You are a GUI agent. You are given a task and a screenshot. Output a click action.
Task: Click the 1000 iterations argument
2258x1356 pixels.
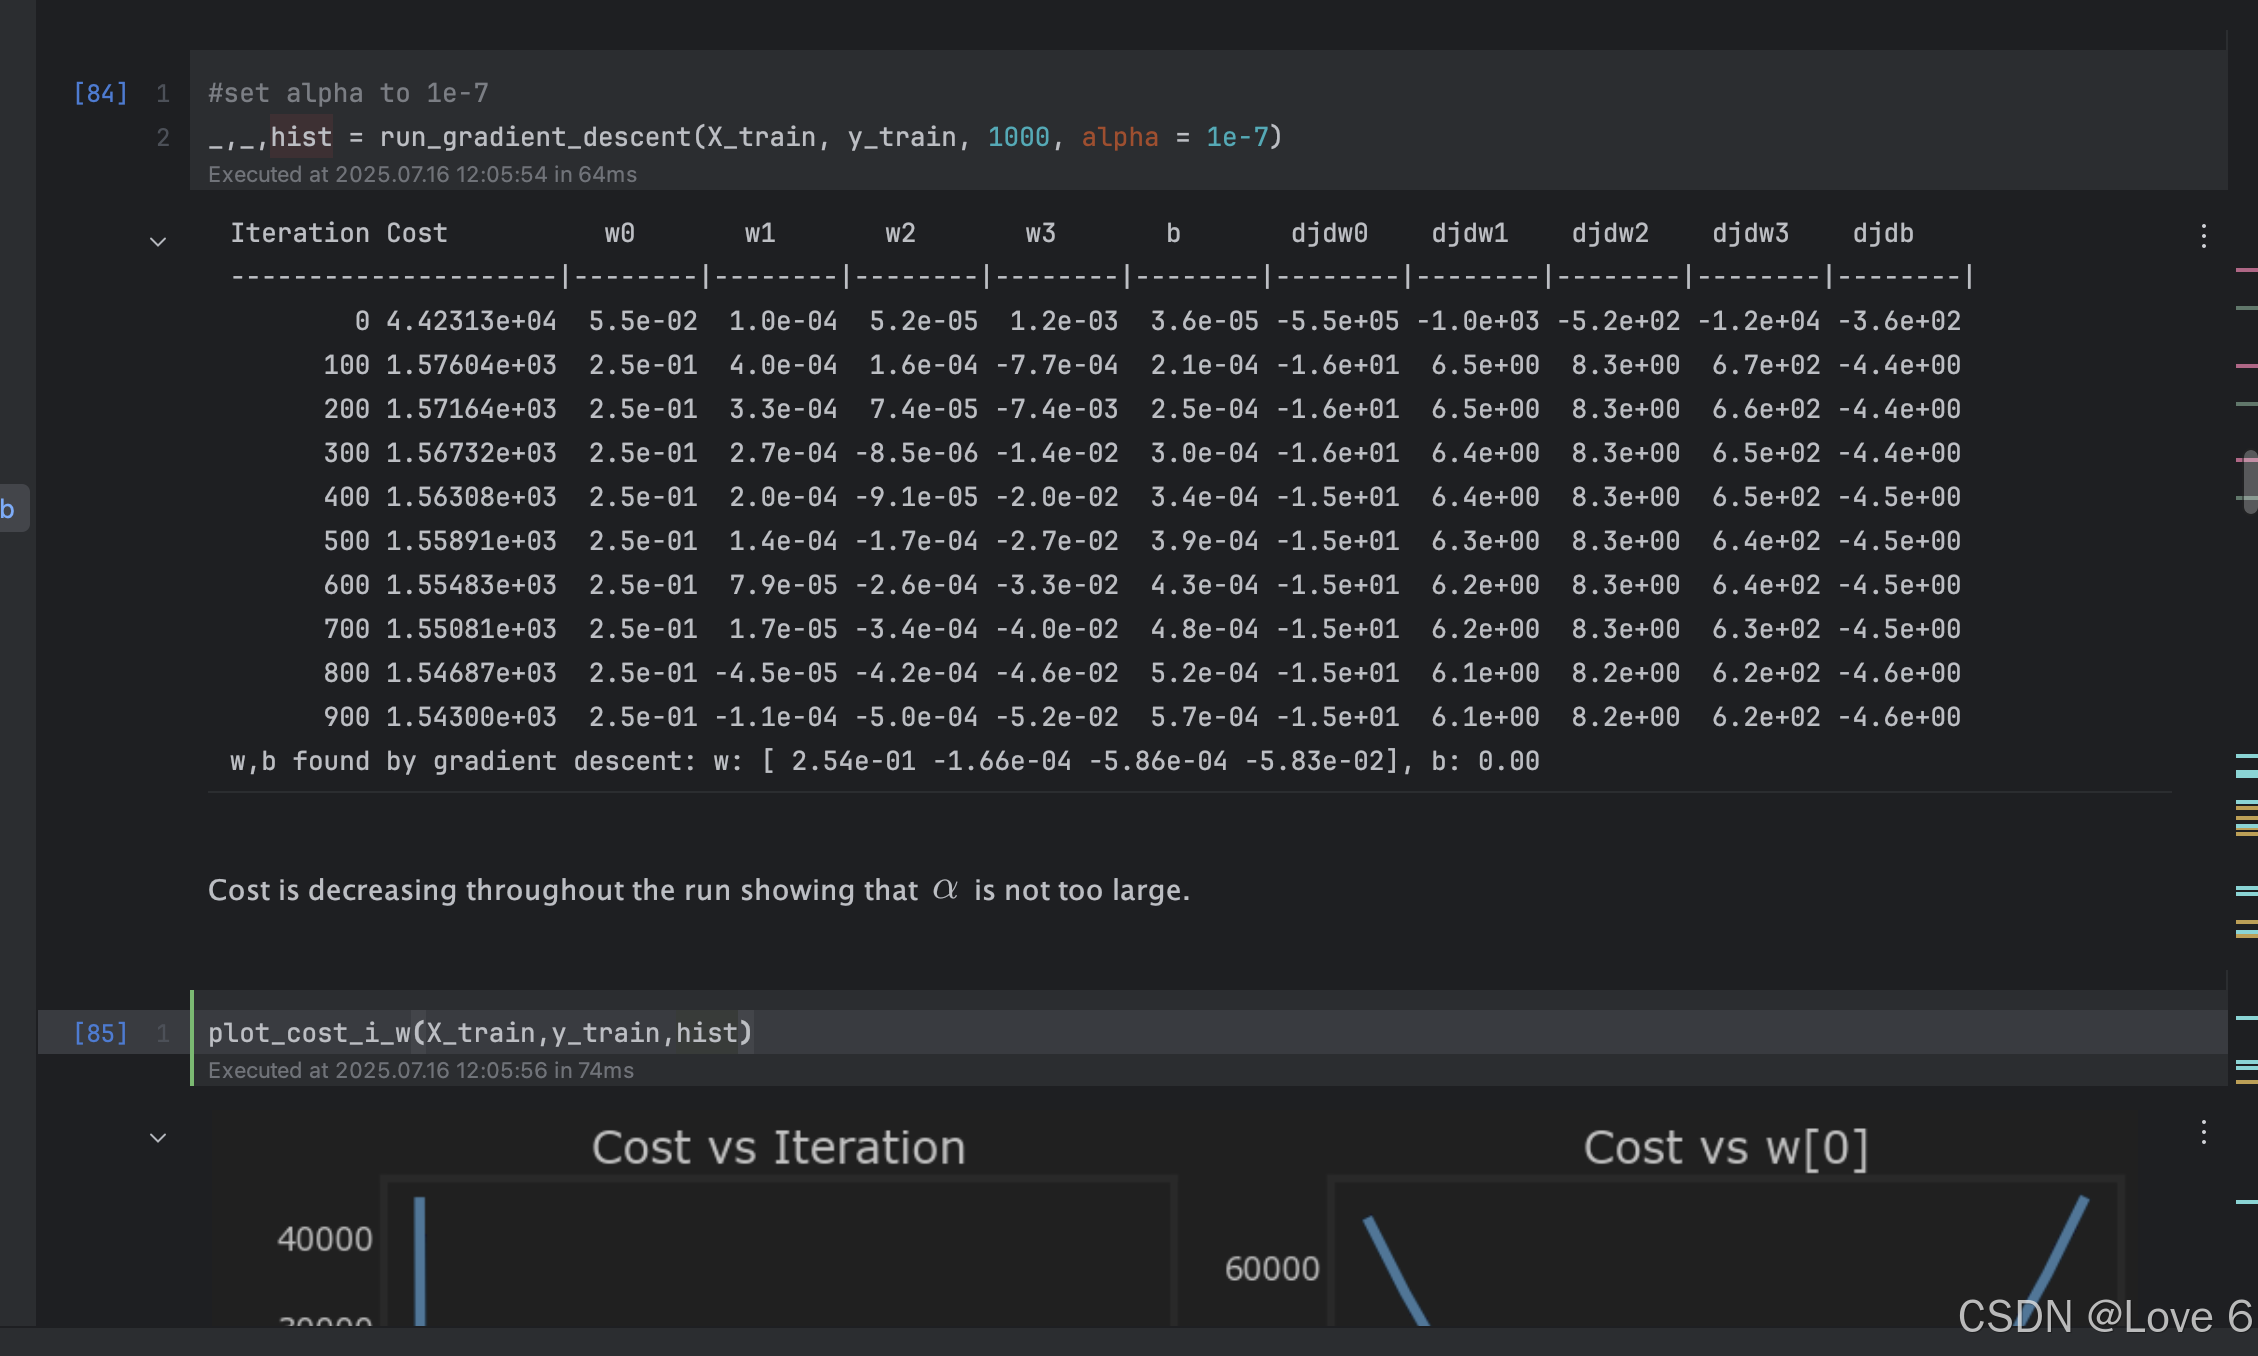tap(1018, 137)
